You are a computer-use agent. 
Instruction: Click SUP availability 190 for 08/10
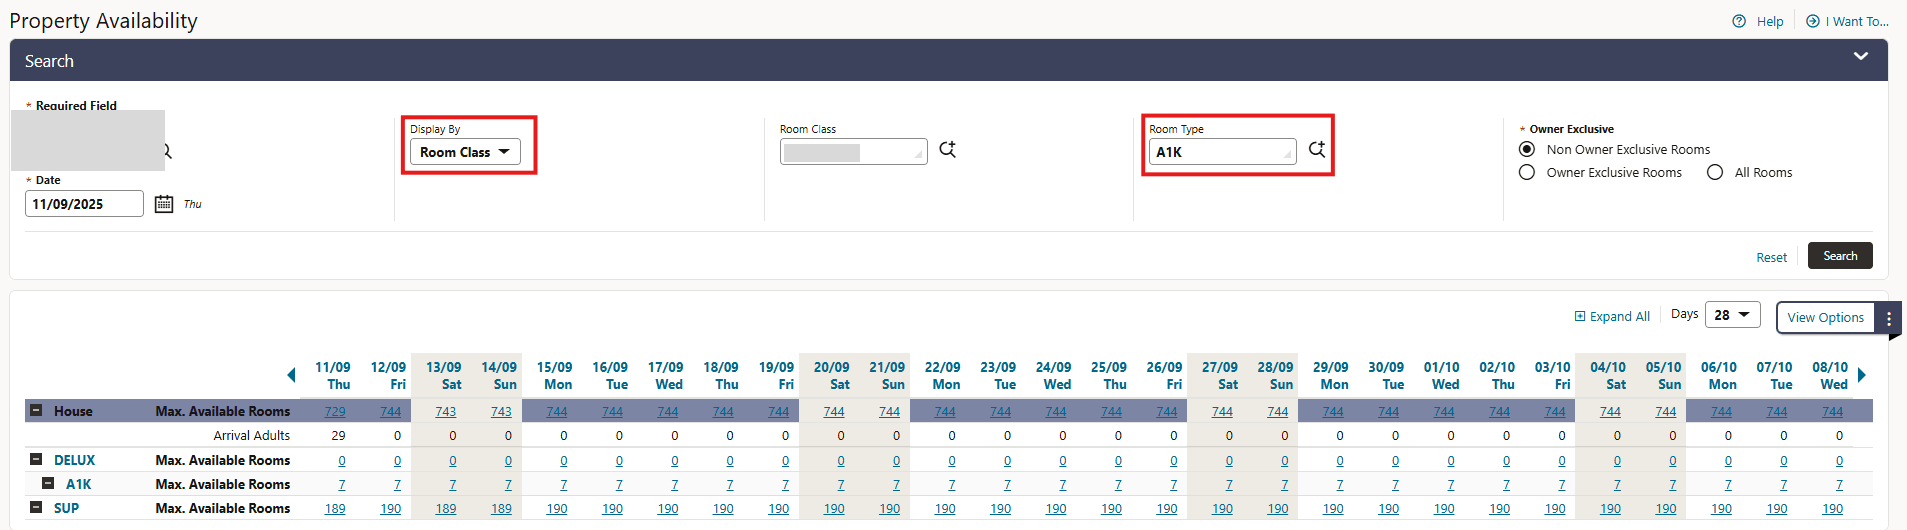click(x=1832, y=509)
